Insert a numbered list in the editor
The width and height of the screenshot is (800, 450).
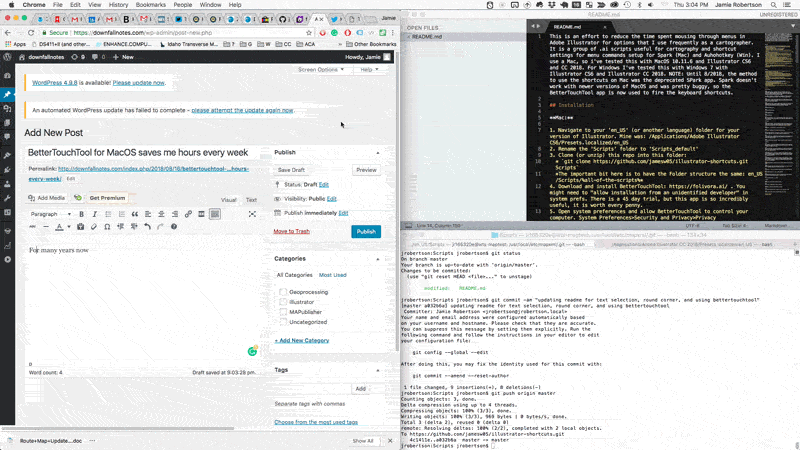pos(121,214)
